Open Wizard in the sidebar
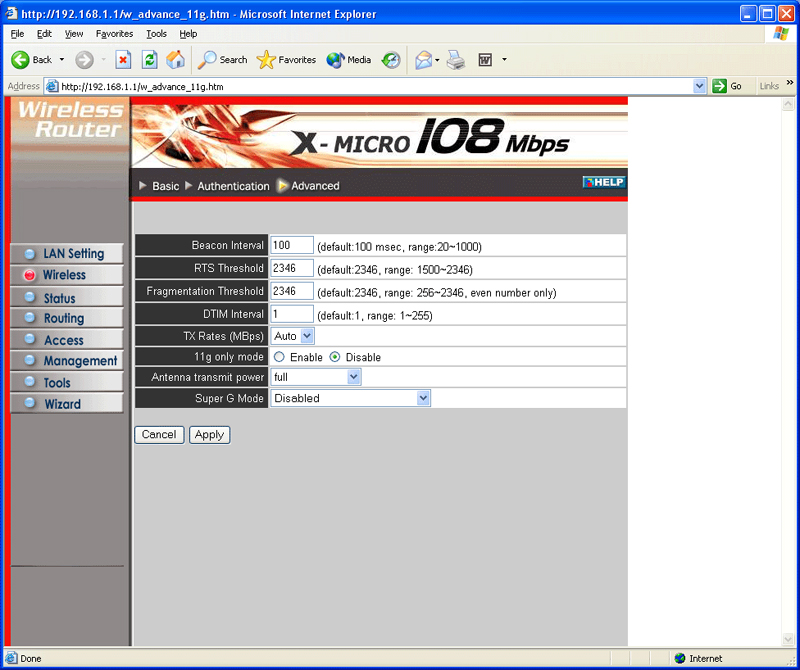 point(67,404)
